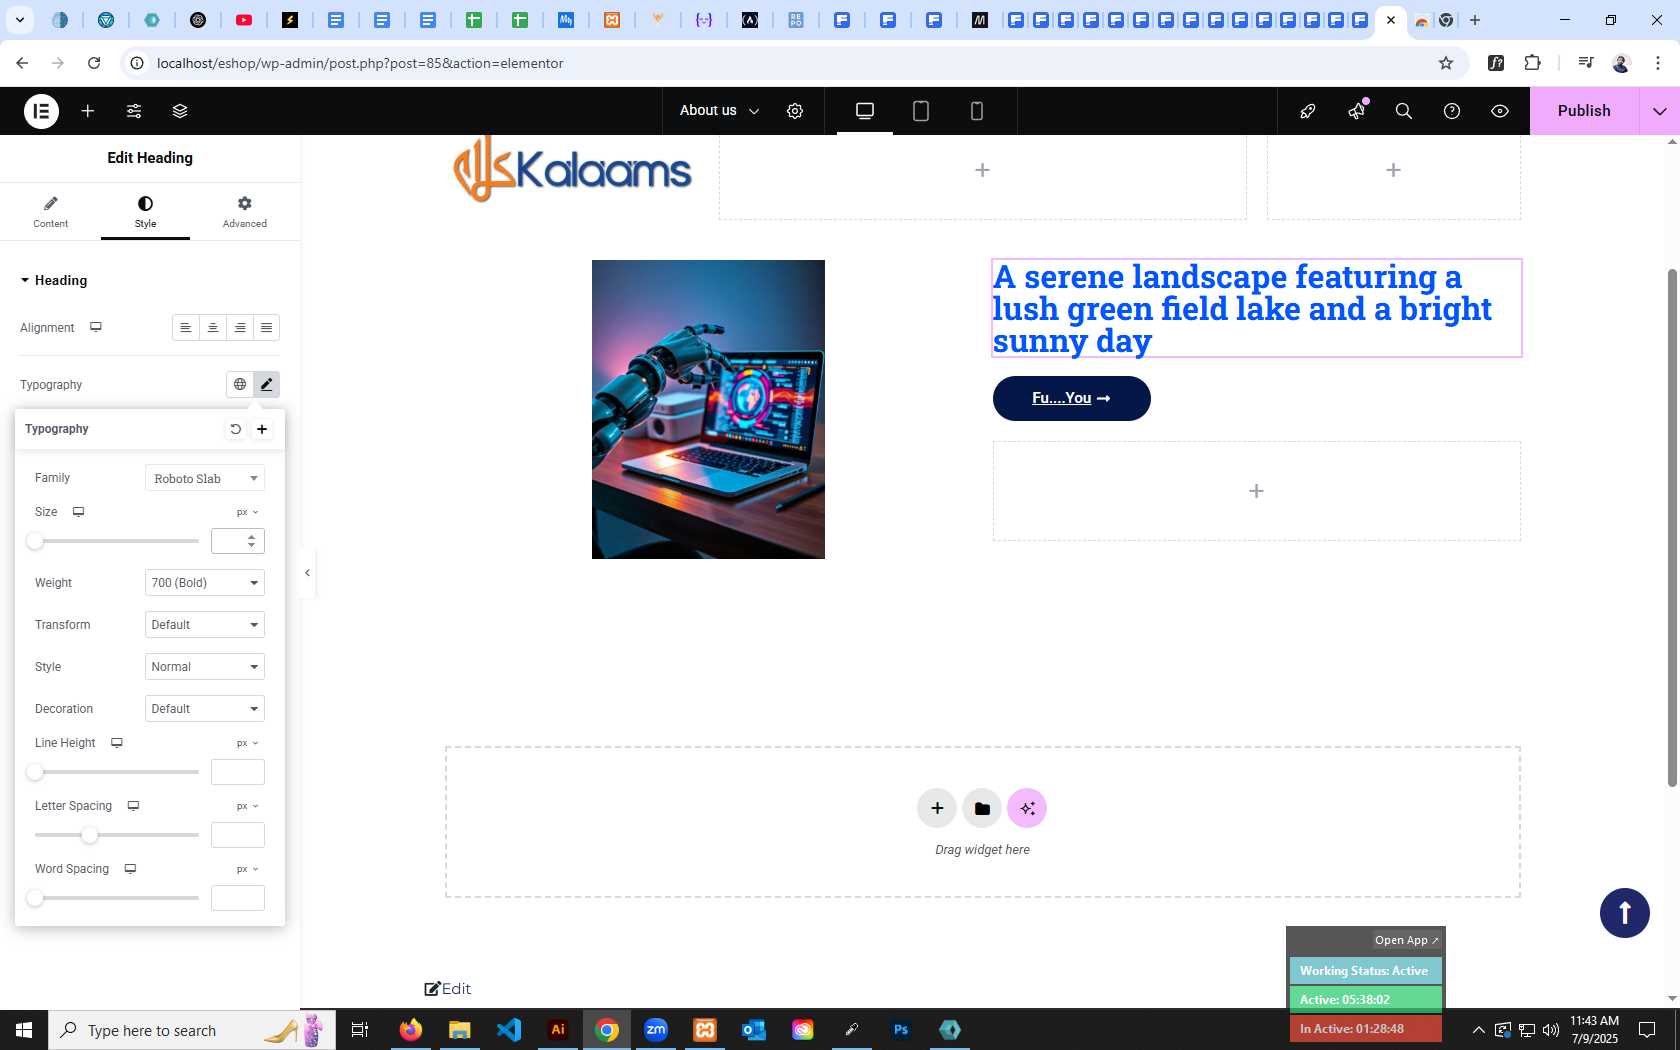This screenshot has width=1680, height=1050.
Task: Adjust the Letter Spacing slider handle
Action: 90,835
